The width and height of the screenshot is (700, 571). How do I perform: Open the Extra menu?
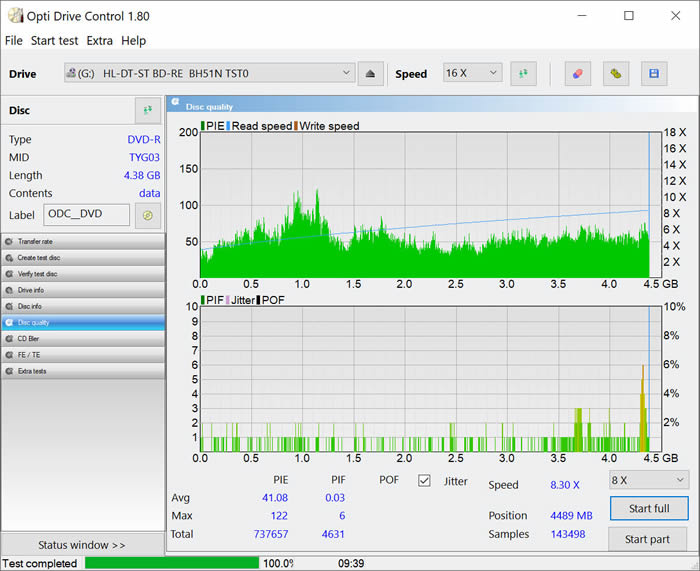coord(99,41)
